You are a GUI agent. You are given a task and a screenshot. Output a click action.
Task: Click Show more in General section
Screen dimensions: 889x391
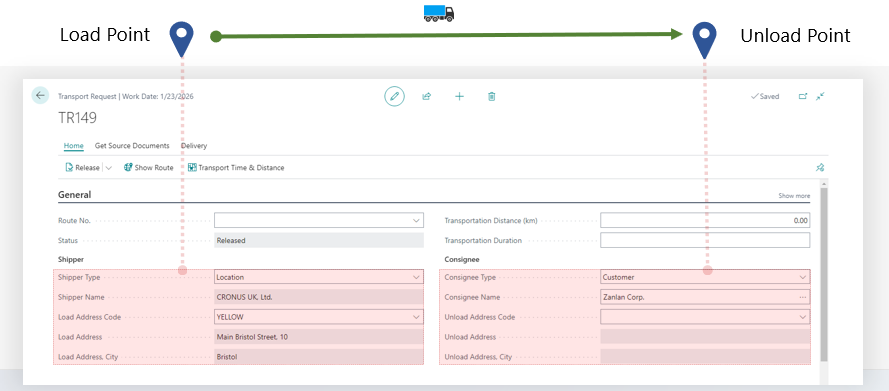click(794, 196)
